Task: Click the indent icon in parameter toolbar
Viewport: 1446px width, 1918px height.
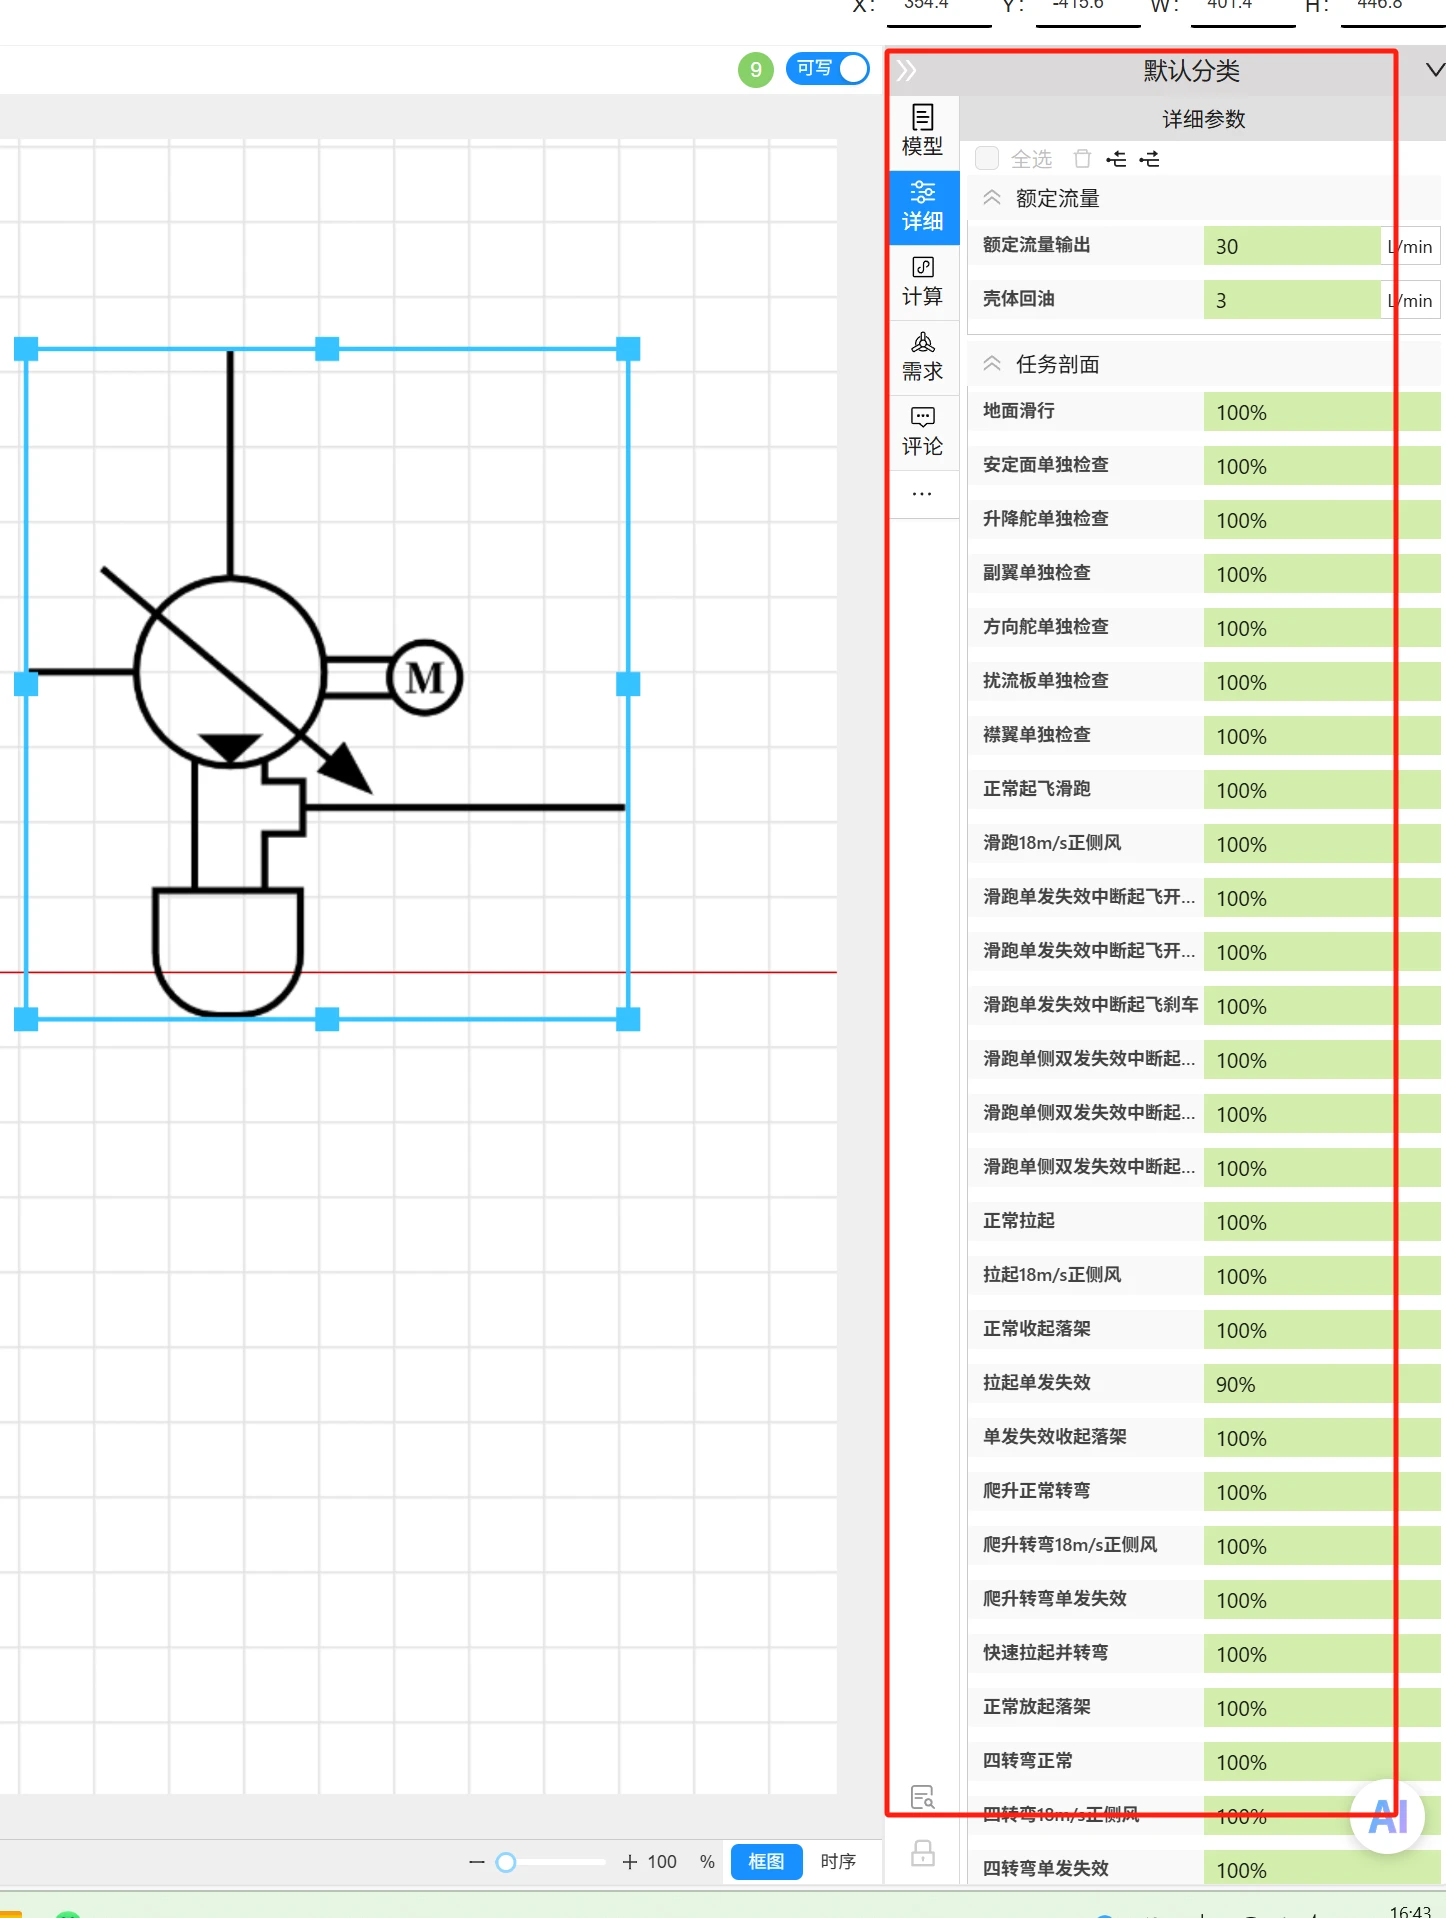Action: 1150,159
